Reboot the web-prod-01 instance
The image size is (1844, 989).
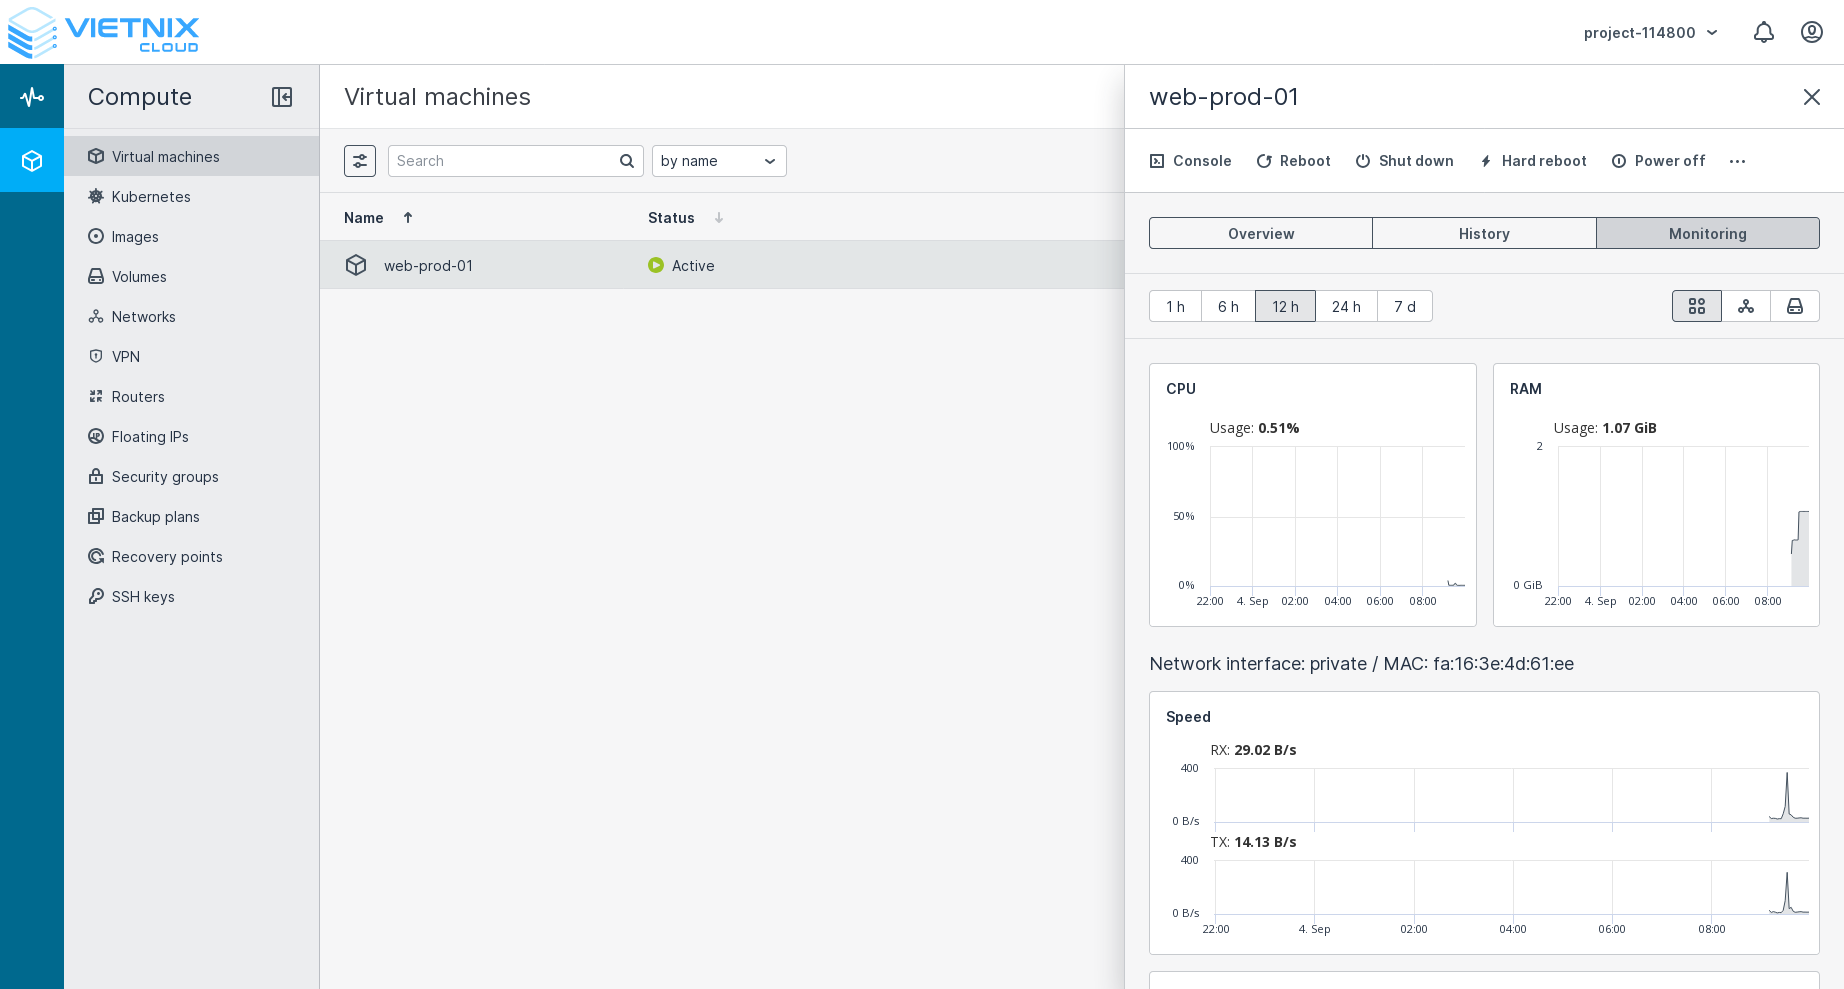[x=1293, y=160]
